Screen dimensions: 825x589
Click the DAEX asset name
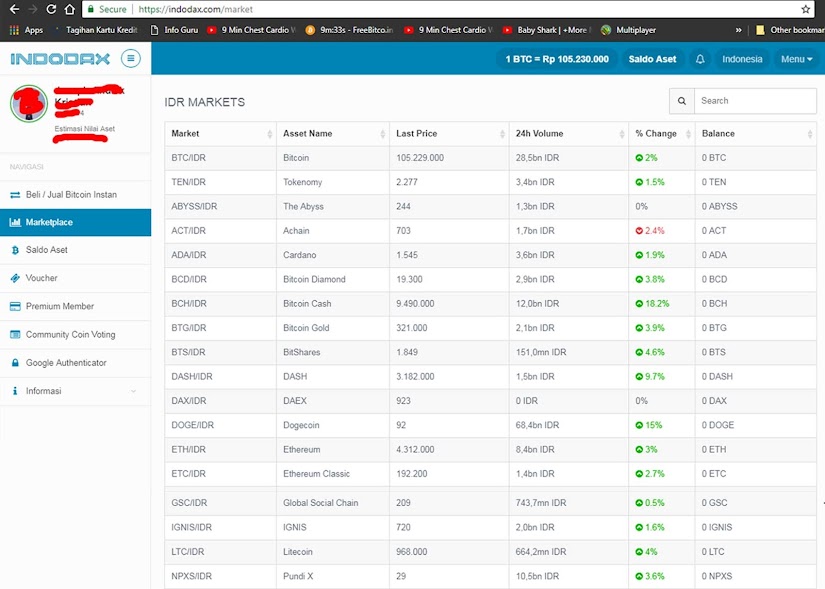295,401
